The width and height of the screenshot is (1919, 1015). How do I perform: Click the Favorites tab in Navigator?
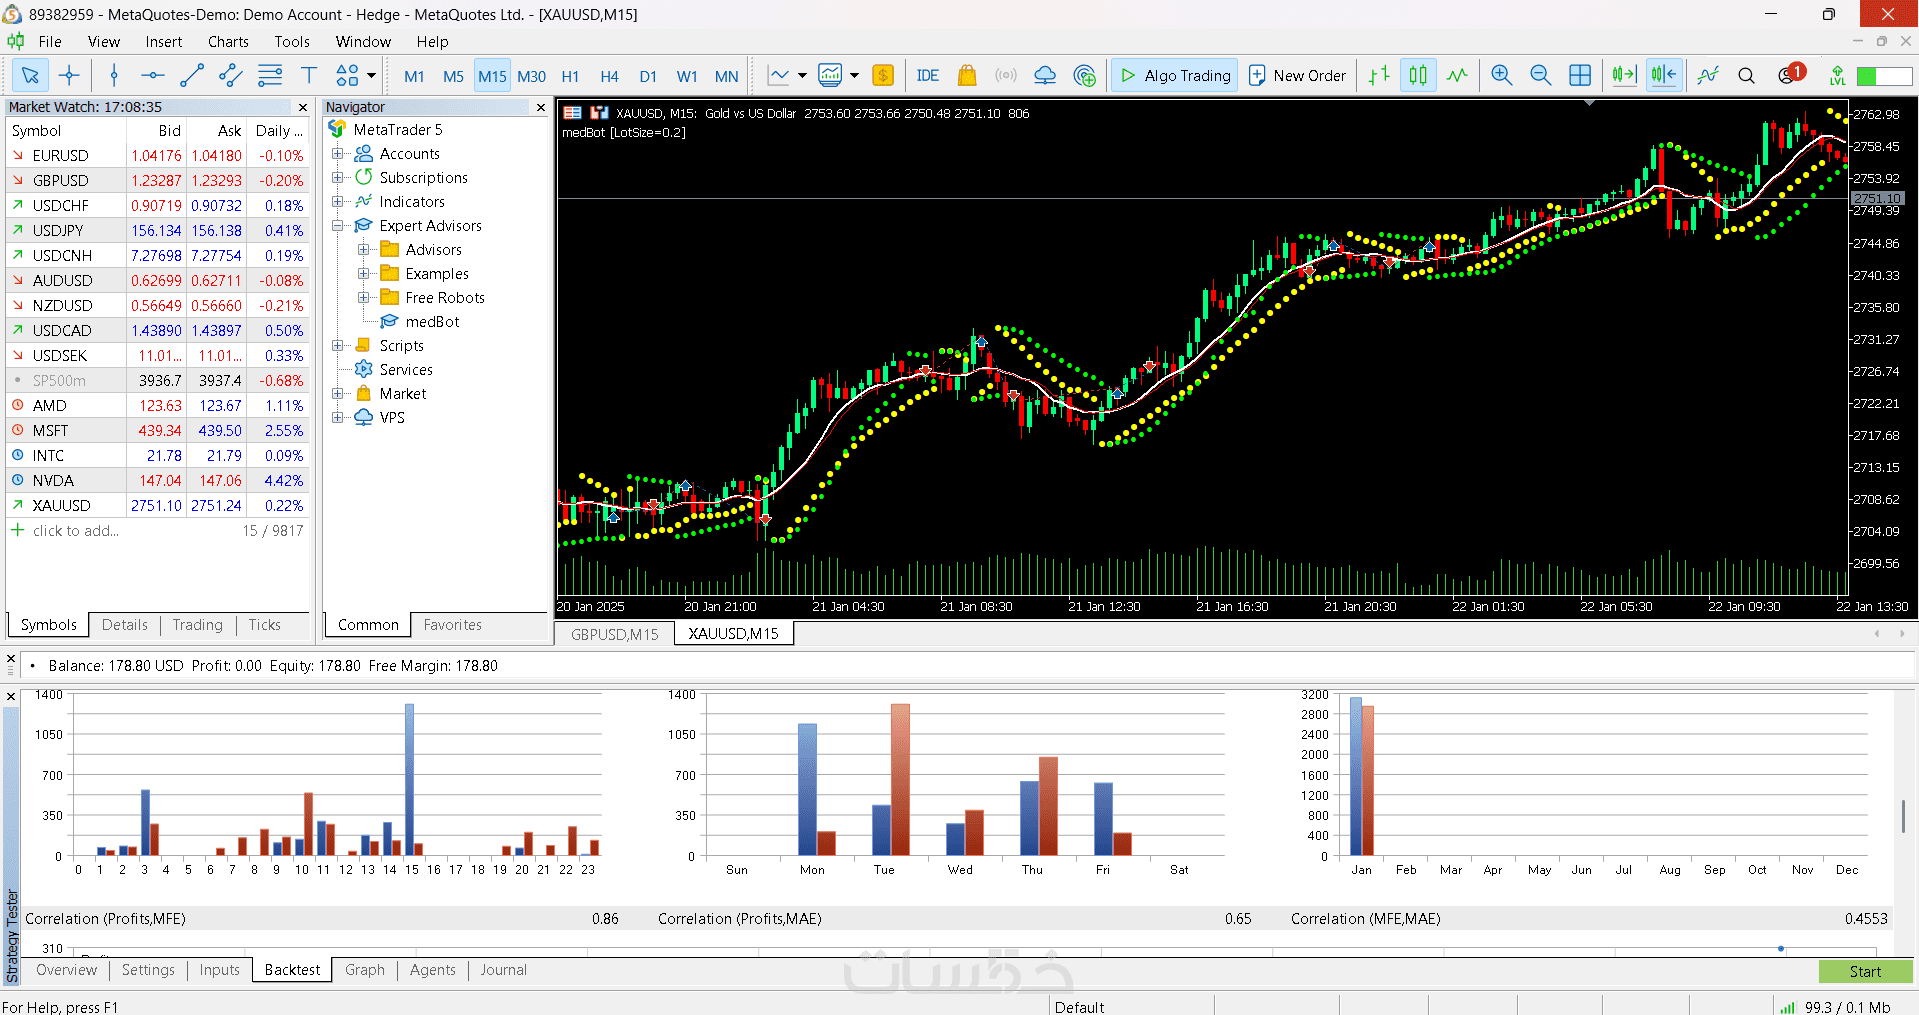pos(452,625)
